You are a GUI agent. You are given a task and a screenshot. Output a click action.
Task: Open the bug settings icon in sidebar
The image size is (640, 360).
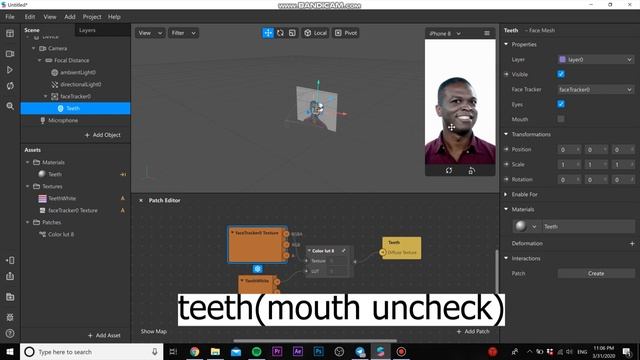10,317
